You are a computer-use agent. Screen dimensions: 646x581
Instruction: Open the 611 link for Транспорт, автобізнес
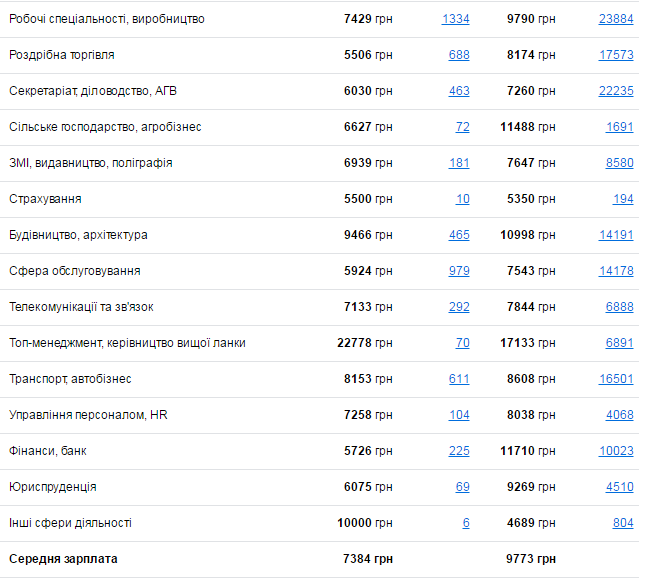[x=459, y=379]
